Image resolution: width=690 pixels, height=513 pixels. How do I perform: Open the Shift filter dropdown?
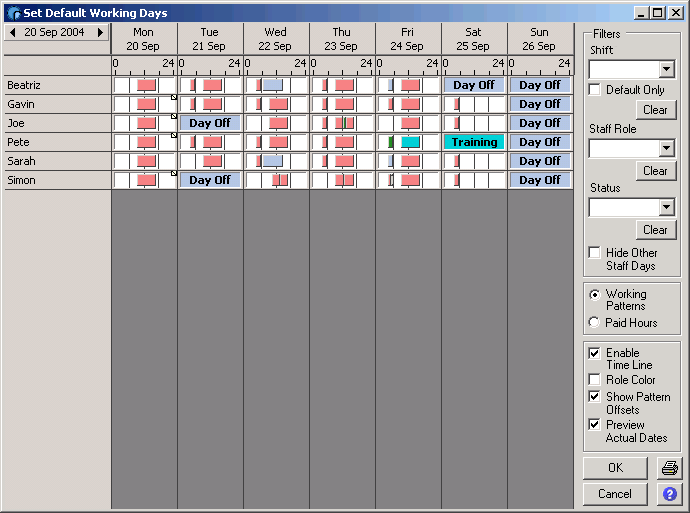coord(667,69)
